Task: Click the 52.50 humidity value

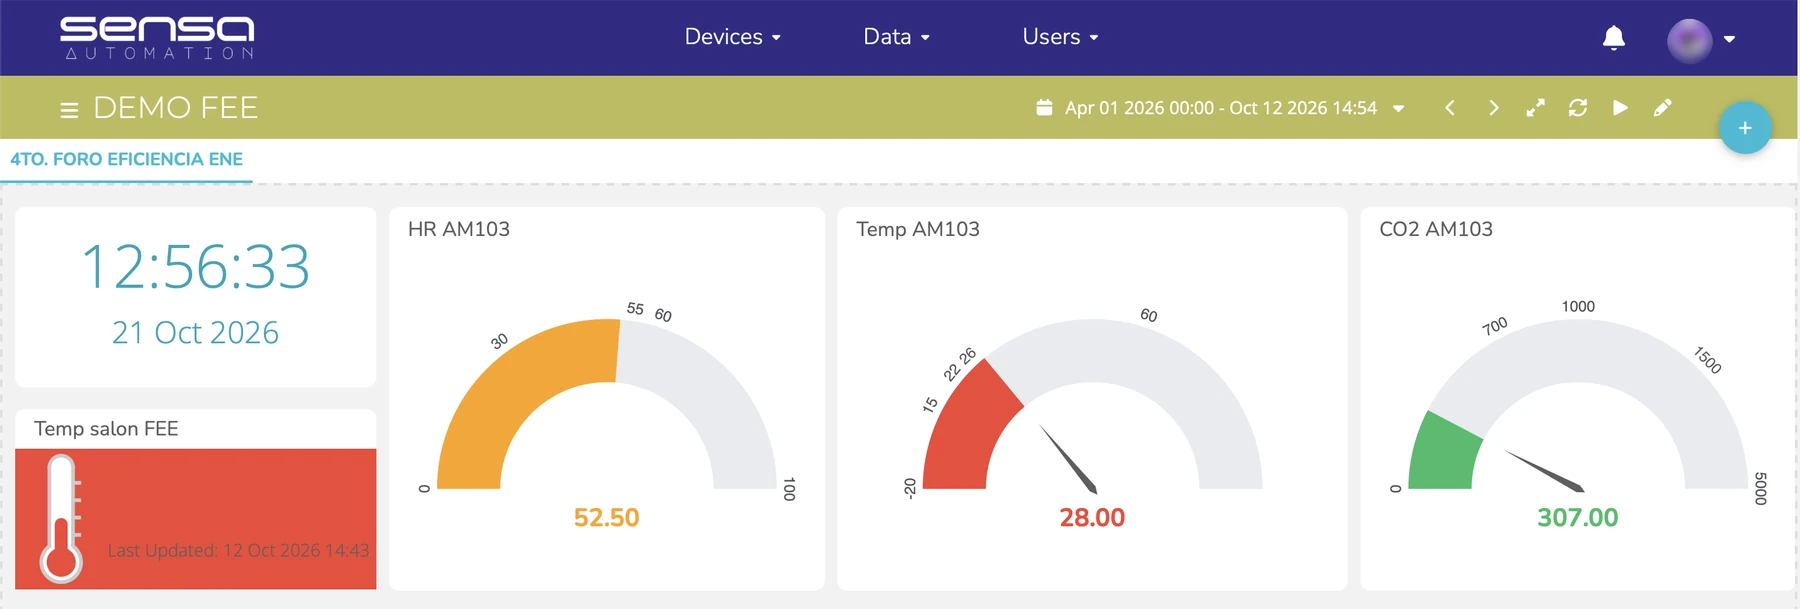Action: 606,517
